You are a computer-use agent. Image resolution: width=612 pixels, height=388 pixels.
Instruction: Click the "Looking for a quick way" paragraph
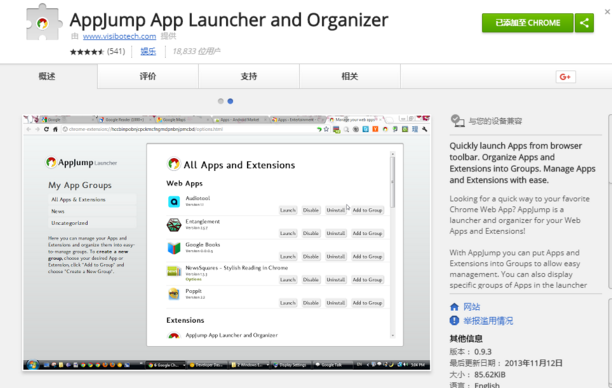point(519,215)
